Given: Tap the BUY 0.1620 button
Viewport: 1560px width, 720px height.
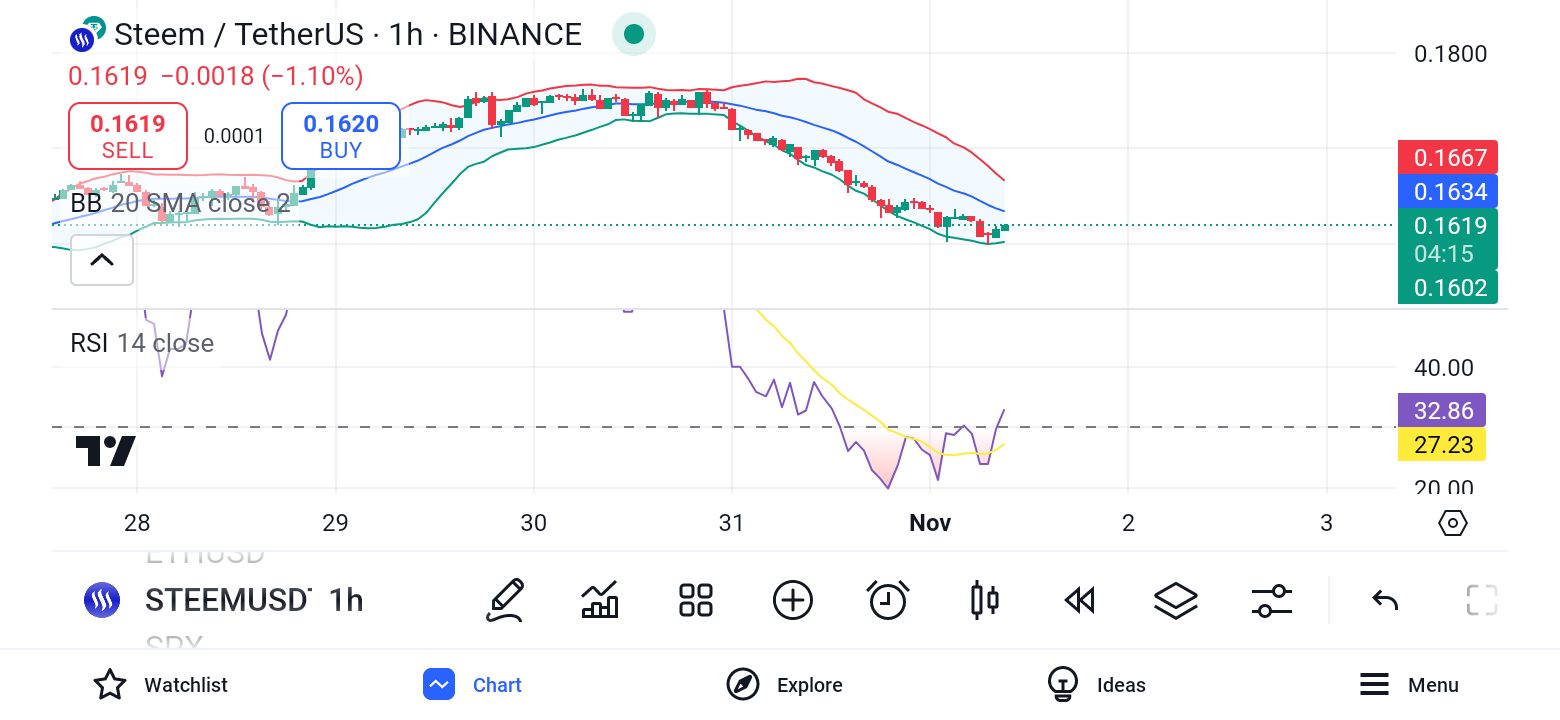Looking at the screenshot, I should tap(341, 136).
